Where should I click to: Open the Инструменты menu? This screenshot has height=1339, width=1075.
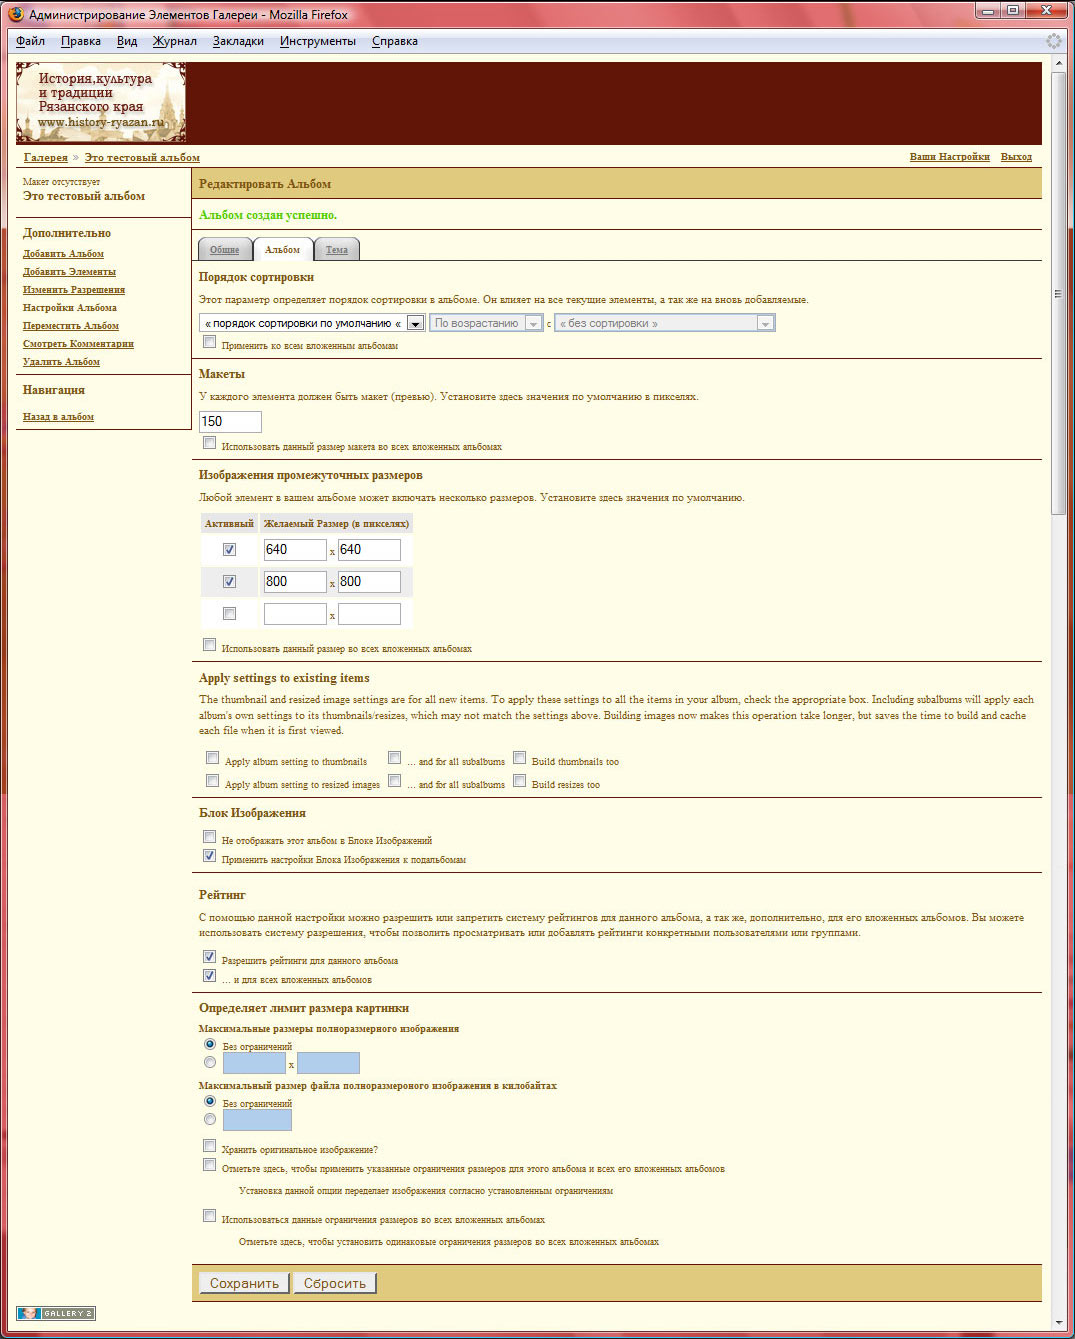click(x=318, y=41)
